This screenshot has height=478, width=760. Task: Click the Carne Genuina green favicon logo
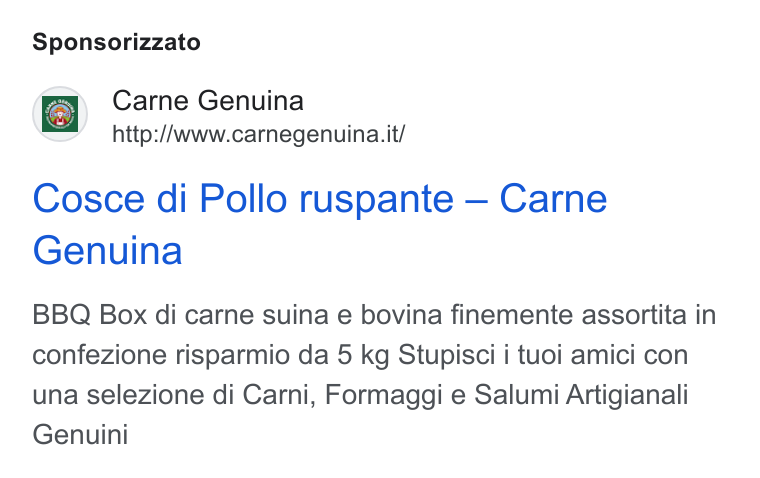click(x=60, y=114)
